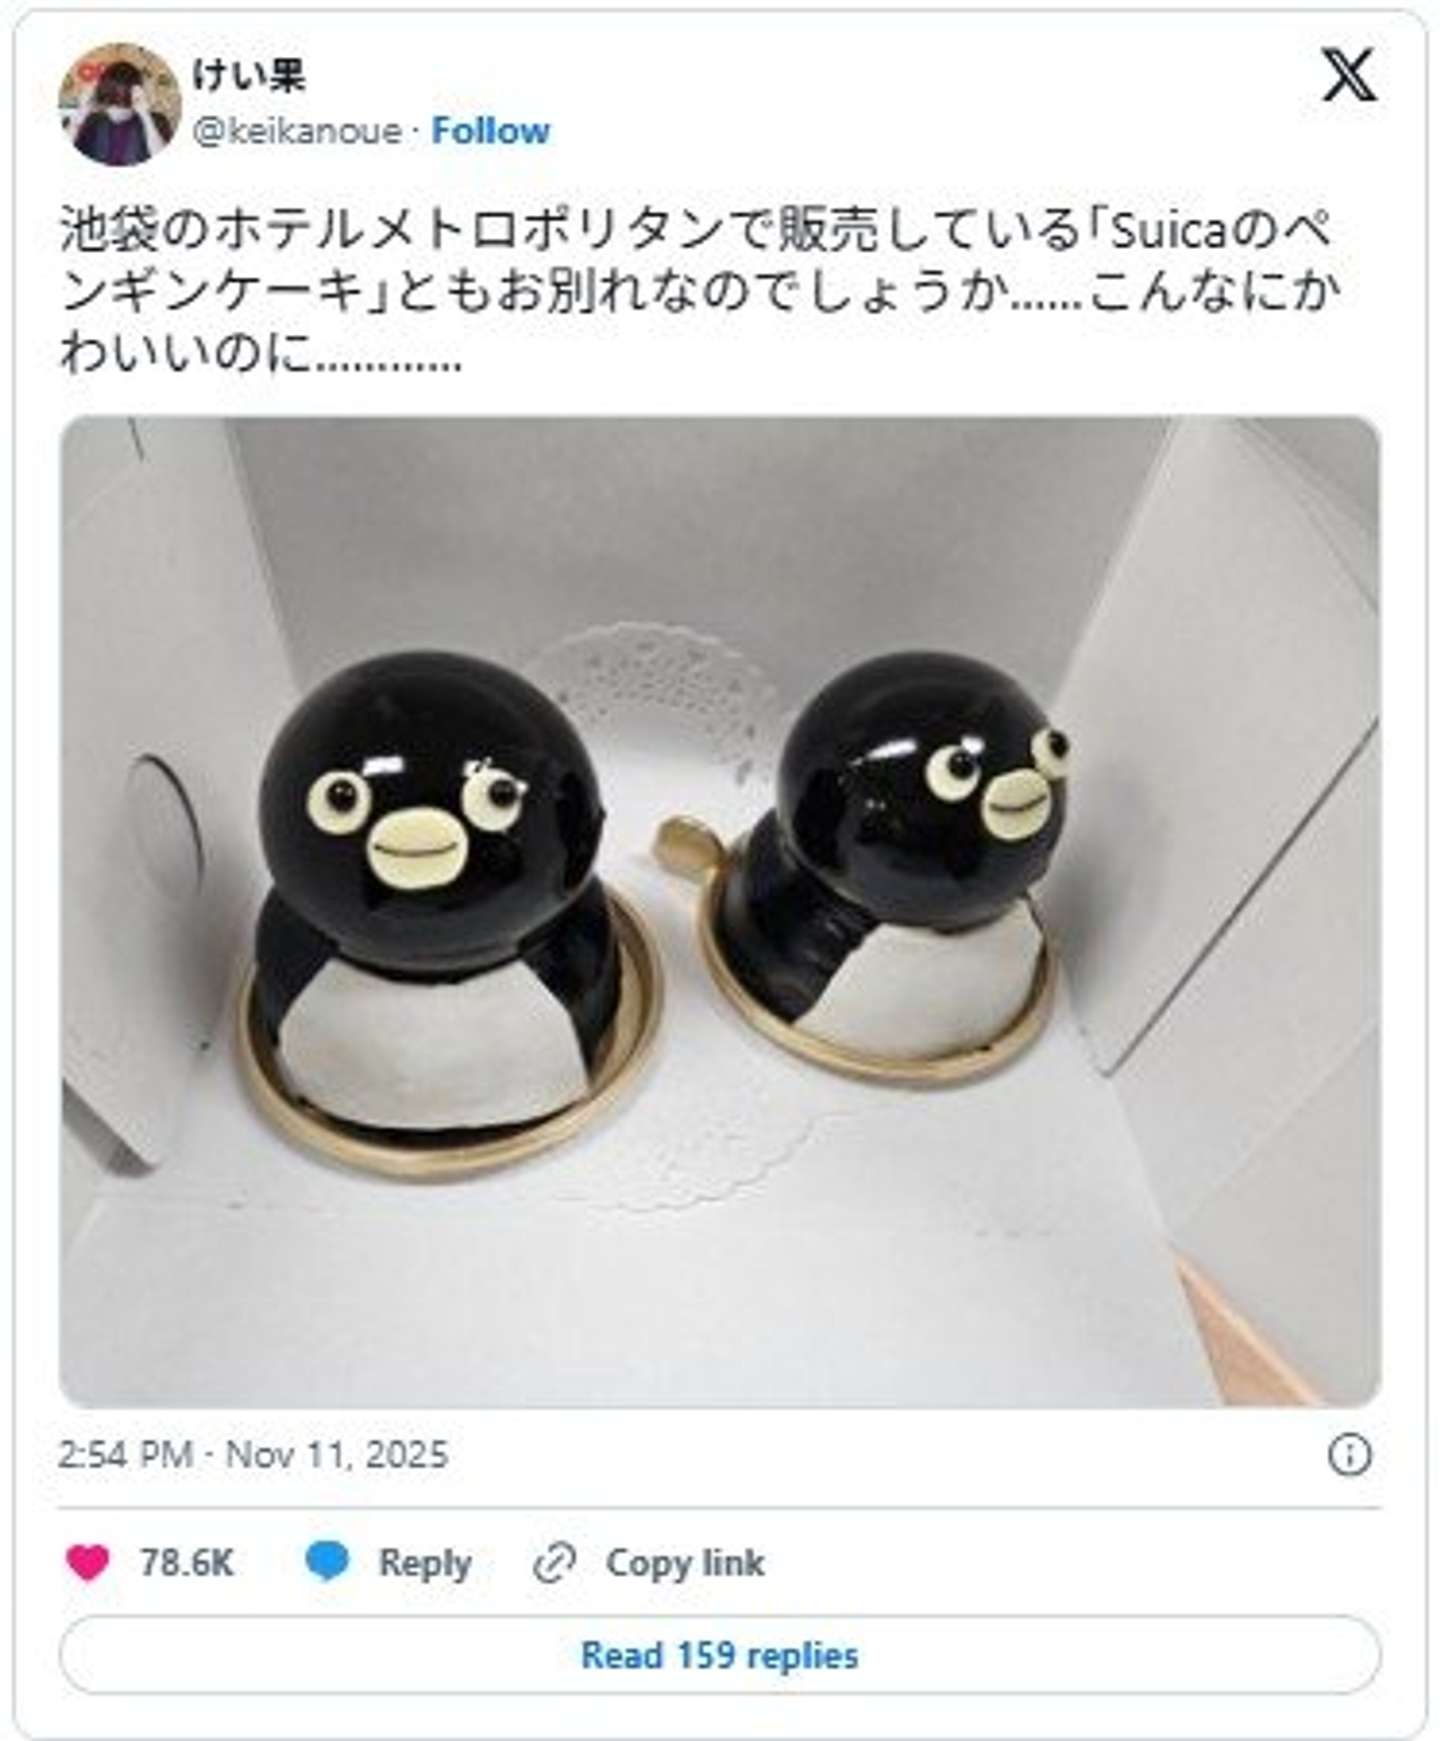Click the Reply label
The height and width of the screenshot is (1741, 1440).
424,1563
